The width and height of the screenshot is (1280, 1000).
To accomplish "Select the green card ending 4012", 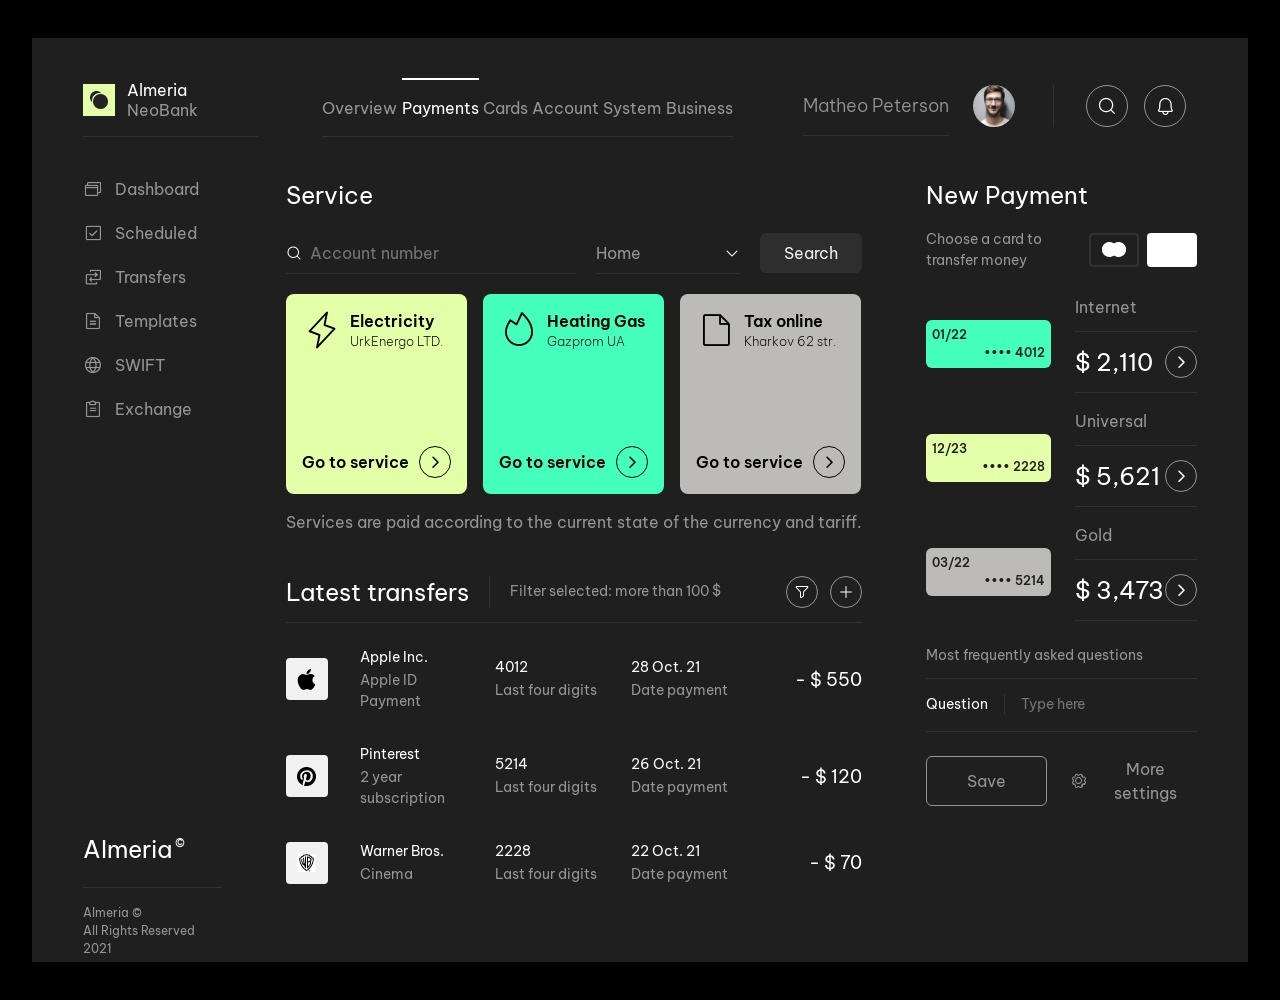I will pyautogui.click(x=988, y=344).
